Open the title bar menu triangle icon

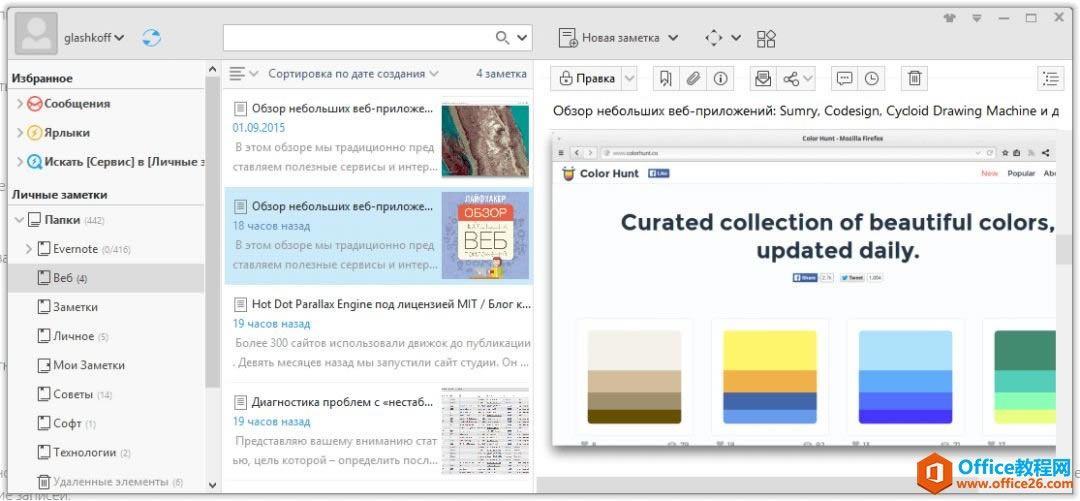pyautogui.click(x=977, y=18)
